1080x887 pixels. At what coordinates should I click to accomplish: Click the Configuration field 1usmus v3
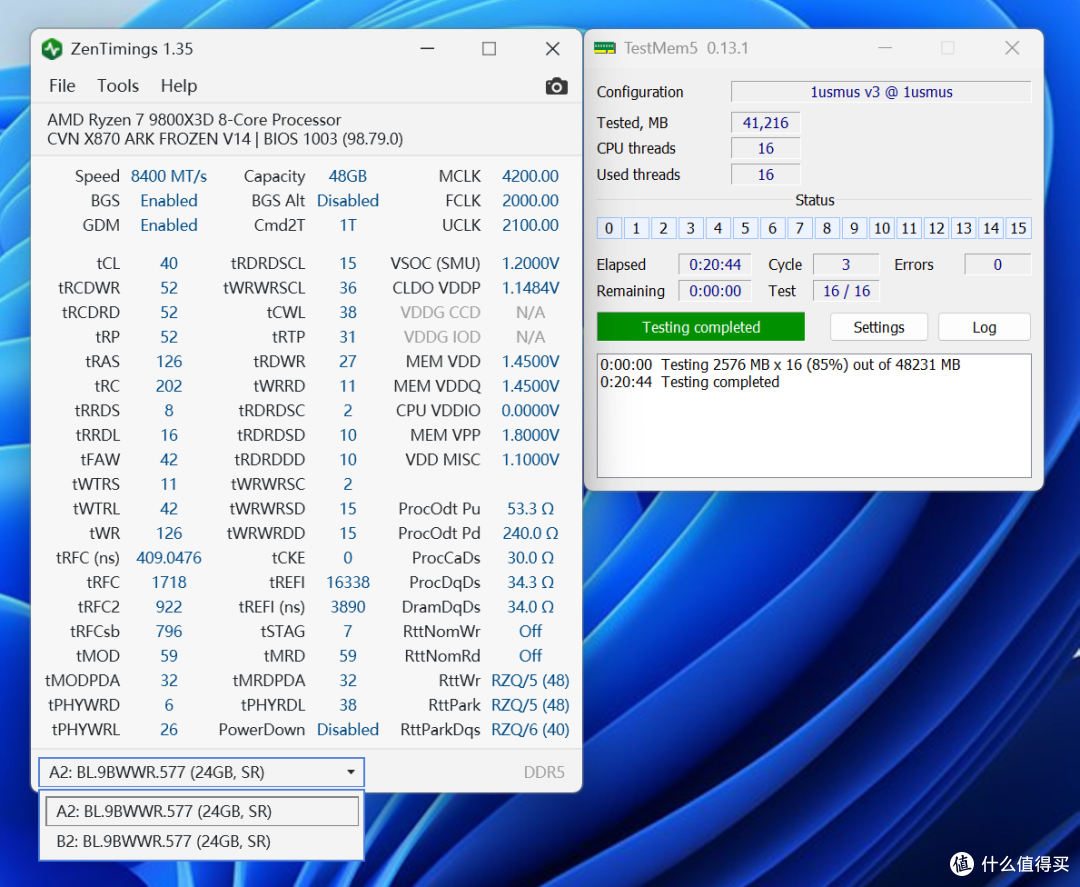[x=881, y=92]
